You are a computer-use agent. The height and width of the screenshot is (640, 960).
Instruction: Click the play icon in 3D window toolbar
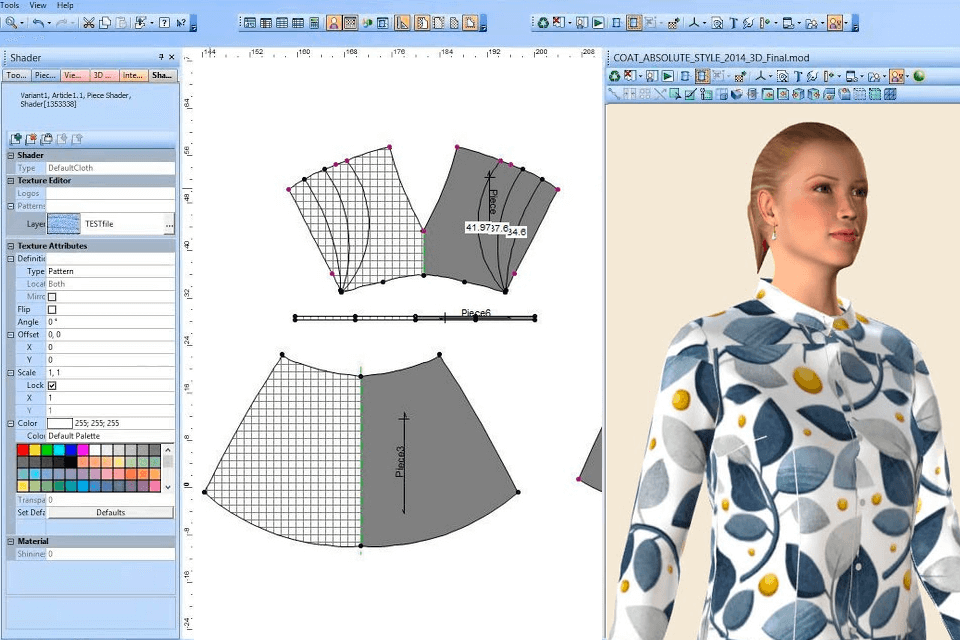click(x=667, y=76)
